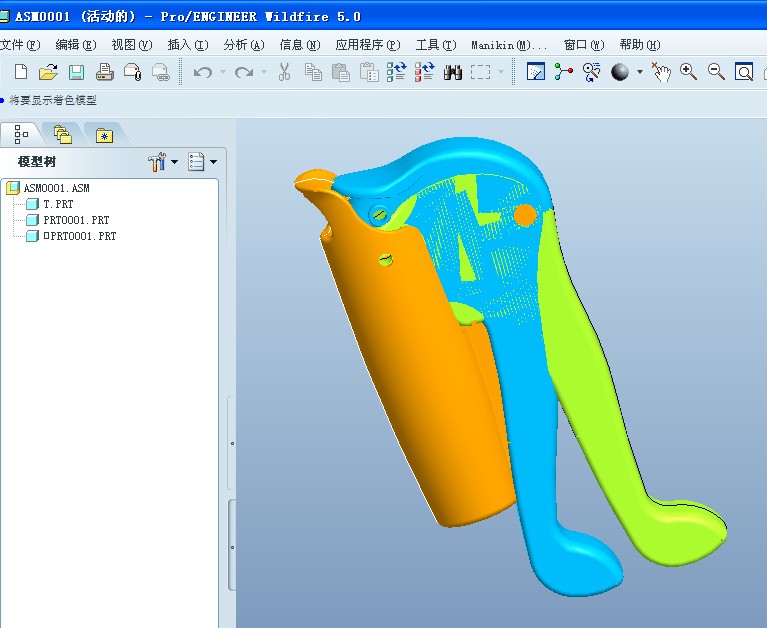The image size is (767, 628).
Task: Click the New file icon
Action: tap(20, 72)
